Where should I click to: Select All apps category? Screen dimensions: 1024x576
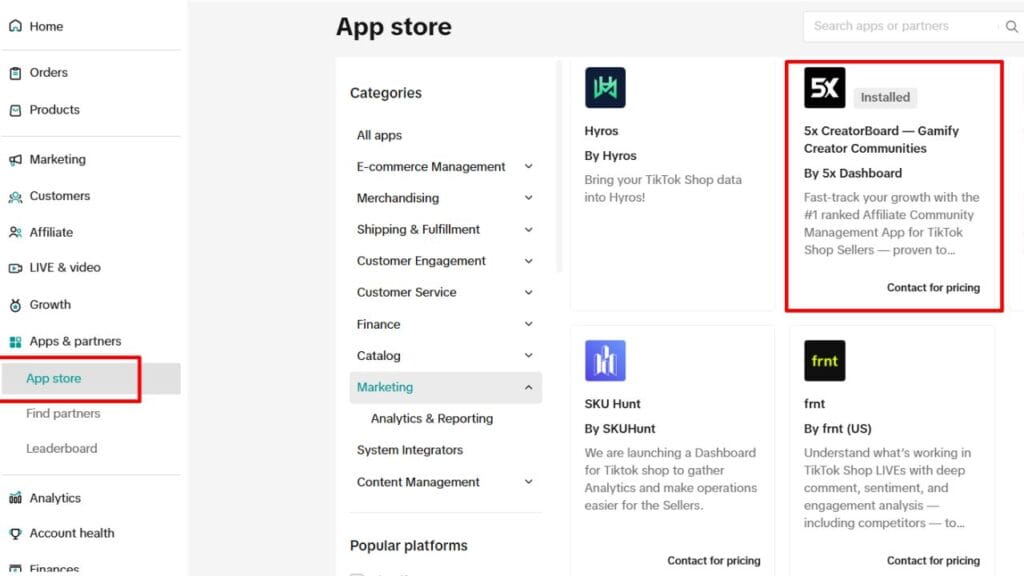379,136
